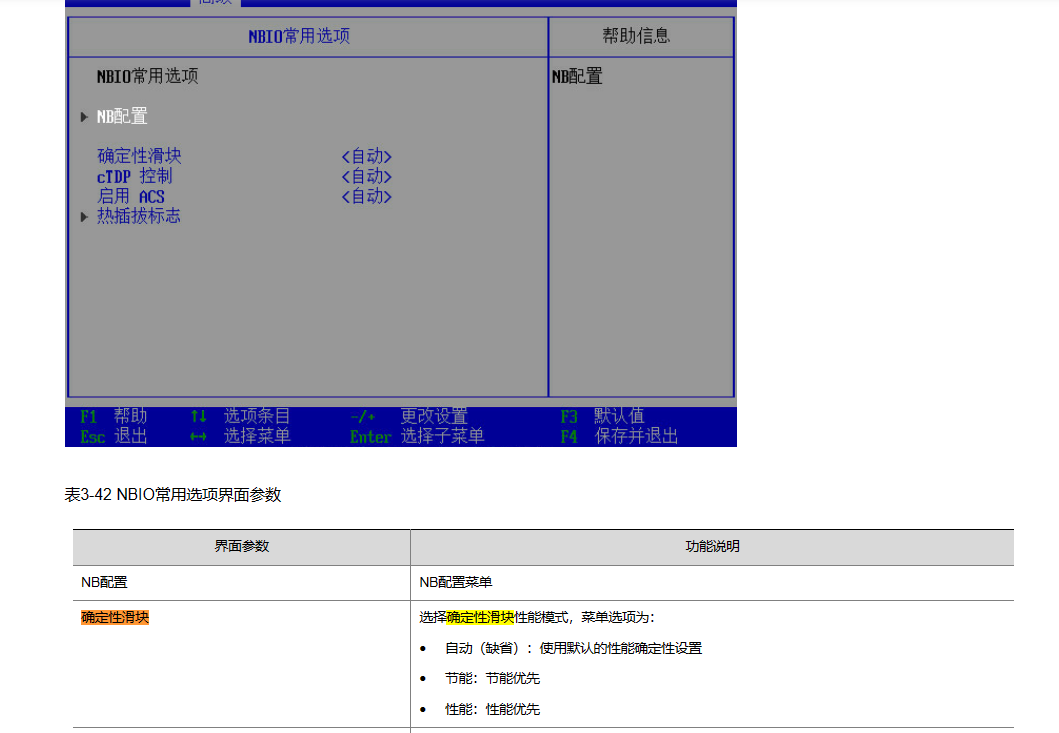Viewport: 1059px width, 733px height.
Task: Select the 启用 ACS BIOS option
Action: (131, 197)
